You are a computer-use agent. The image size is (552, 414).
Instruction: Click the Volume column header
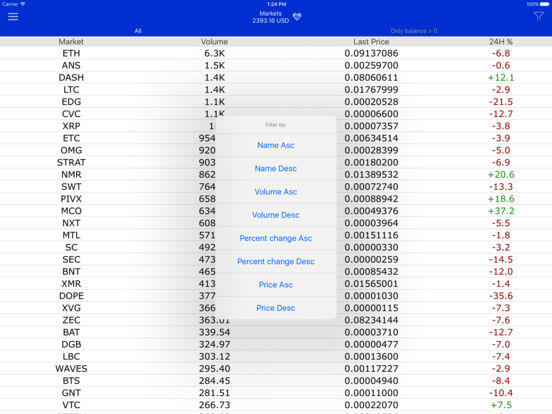[214, 42]
